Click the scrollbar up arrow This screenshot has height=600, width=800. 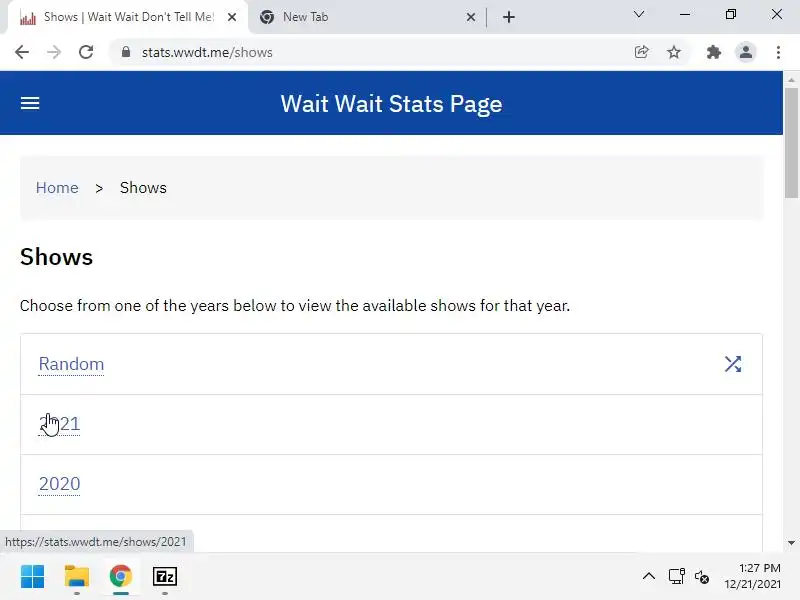pos(791,80)
